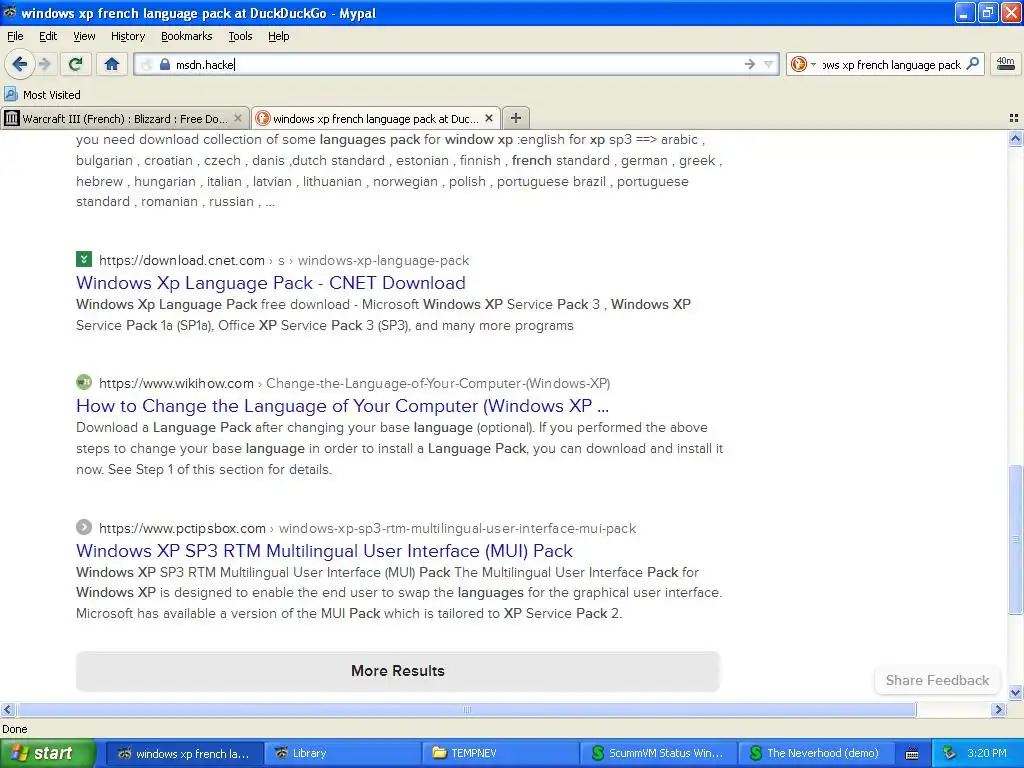This screenshot has width=1024, height=768.
Task: Open the Bookmarks menu
Action: [187, 36]
